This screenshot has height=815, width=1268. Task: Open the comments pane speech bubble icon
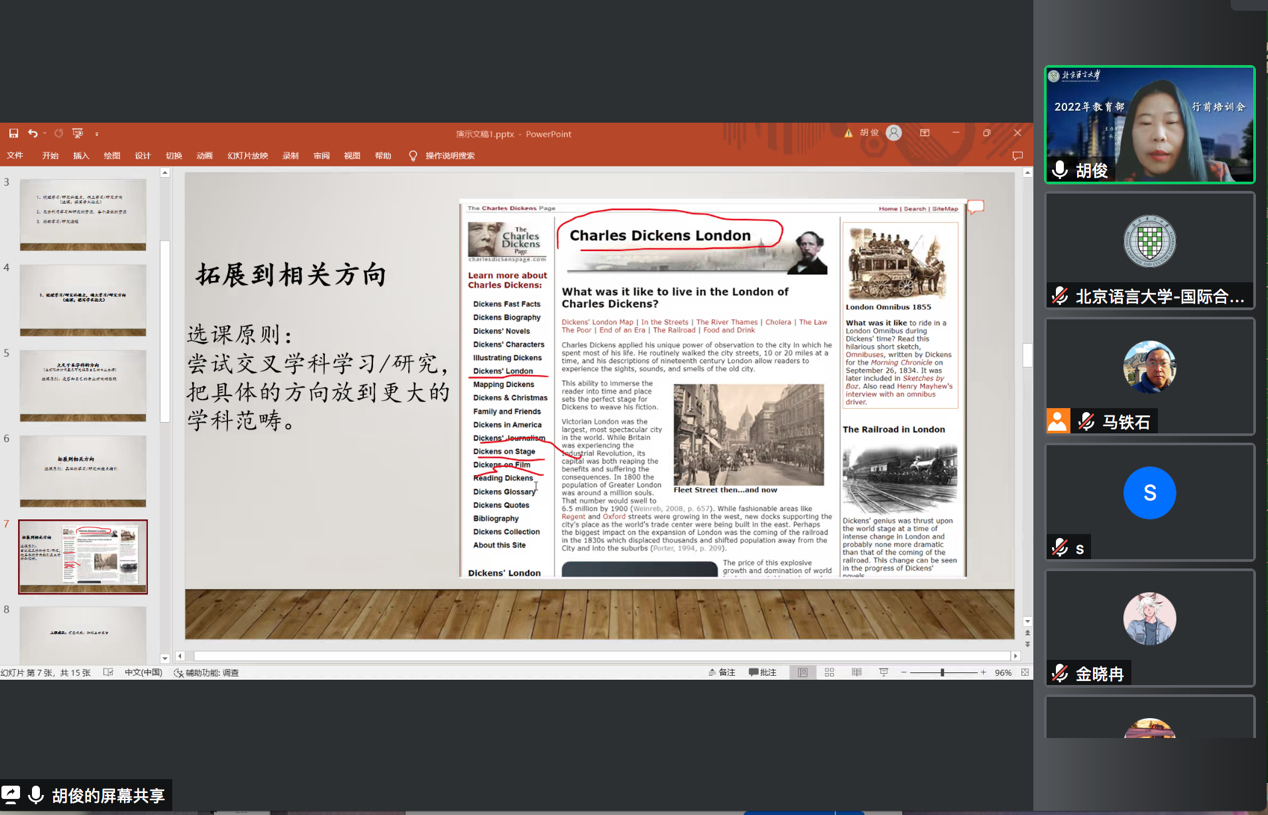(1017, 156)
